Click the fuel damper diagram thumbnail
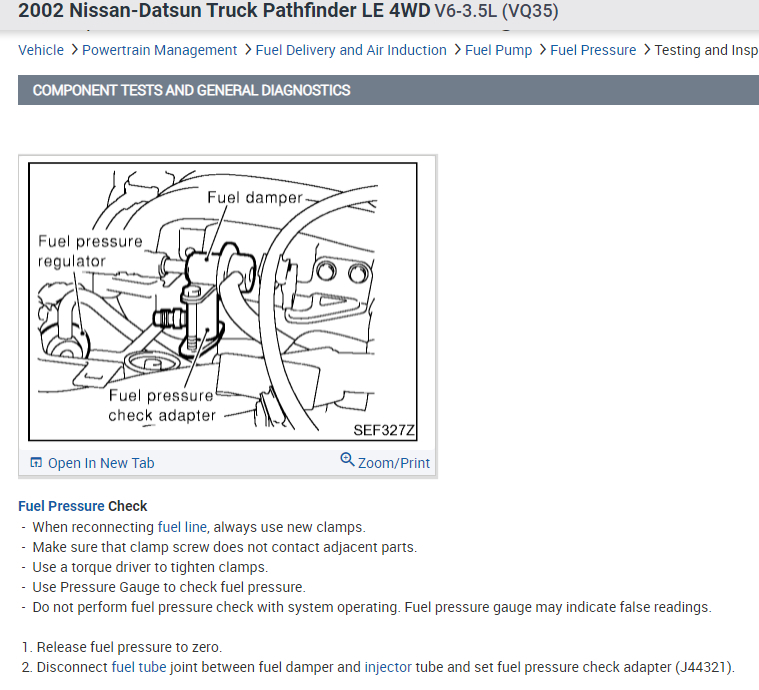The height and width of the screenshot is (690, 759). [223, 302]
